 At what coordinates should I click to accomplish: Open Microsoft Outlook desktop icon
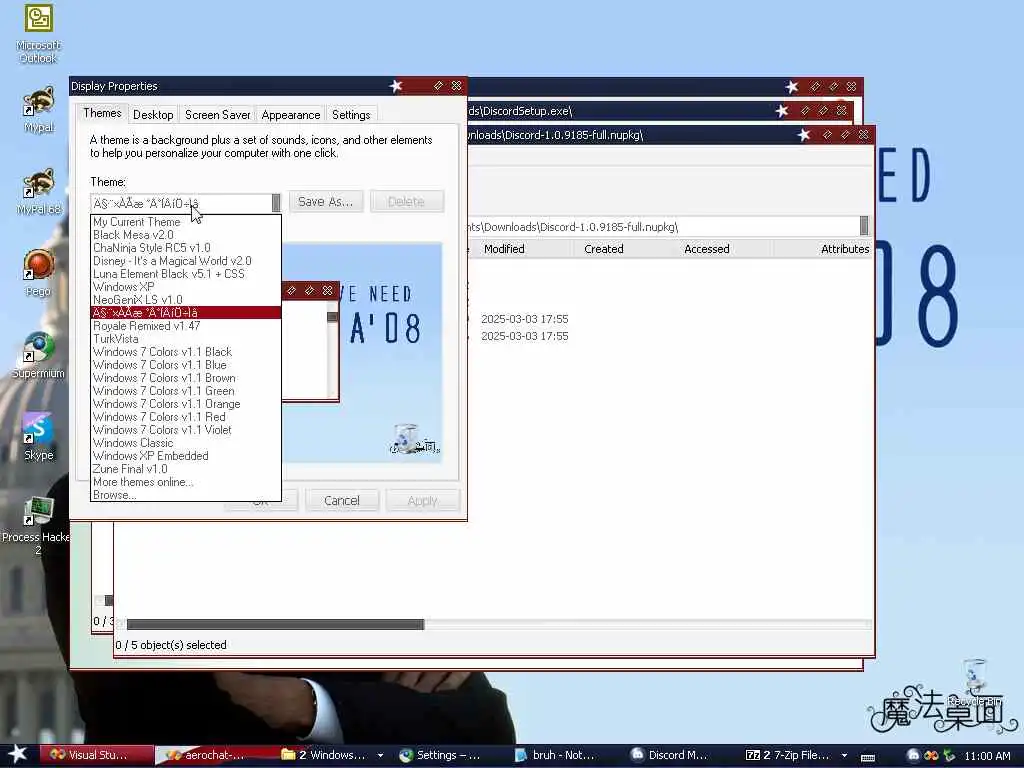click(38, 34)
